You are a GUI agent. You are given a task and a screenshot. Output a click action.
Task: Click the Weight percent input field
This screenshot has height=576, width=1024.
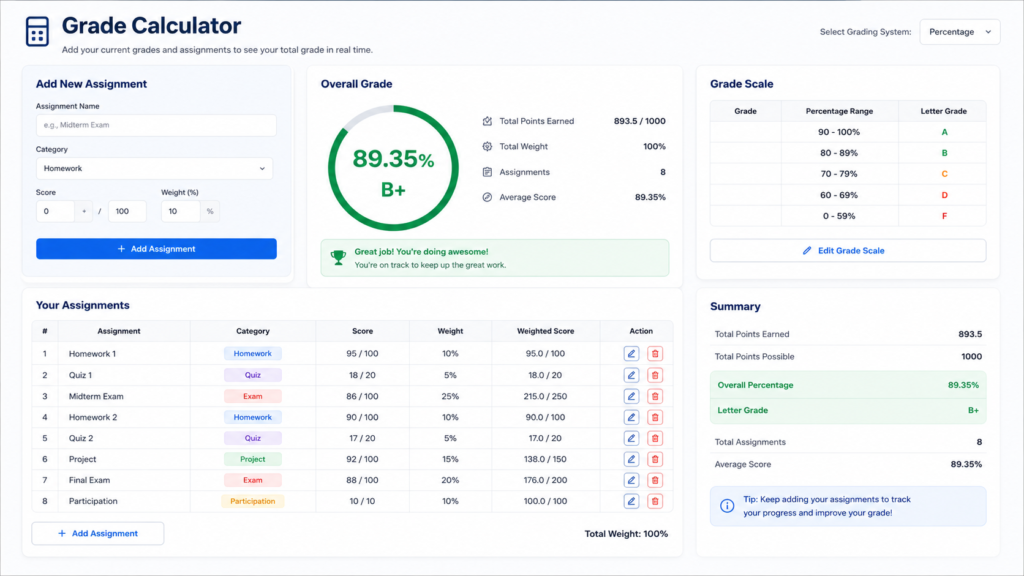tap(181, 212)
